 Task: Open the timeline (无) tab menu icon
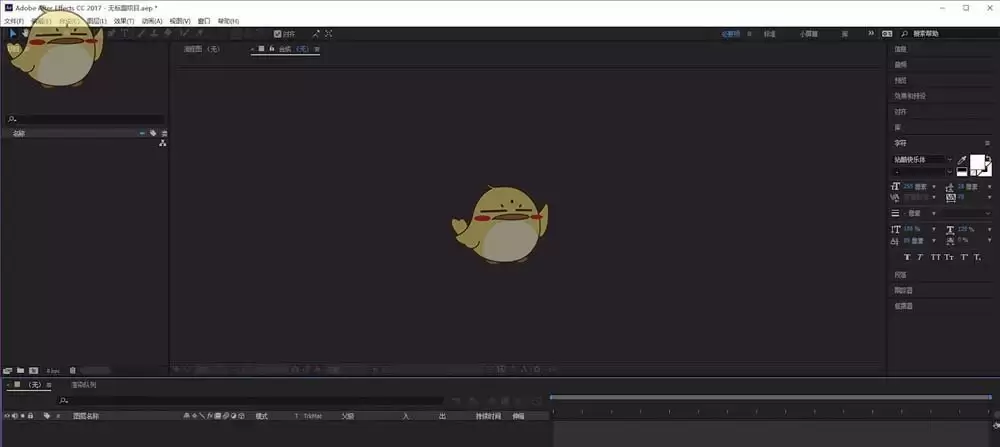[x=48, y=385]
